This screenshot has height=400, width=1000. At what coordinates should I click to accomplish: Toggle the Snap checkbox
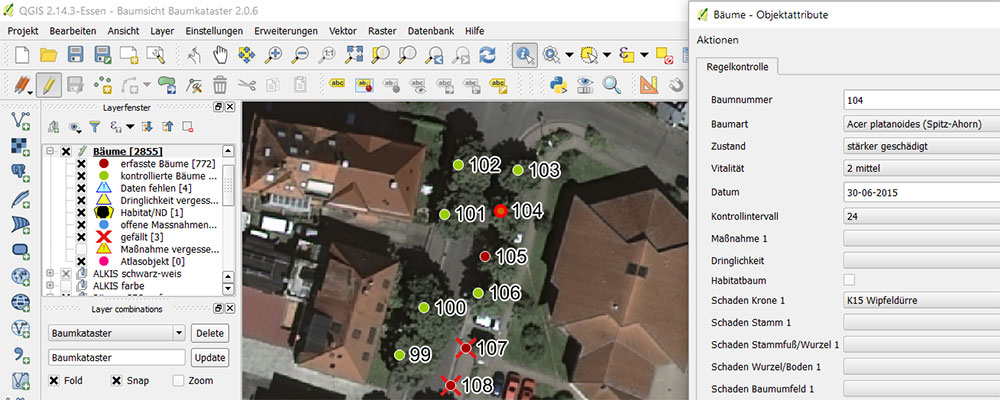click(x=116, y=381)
